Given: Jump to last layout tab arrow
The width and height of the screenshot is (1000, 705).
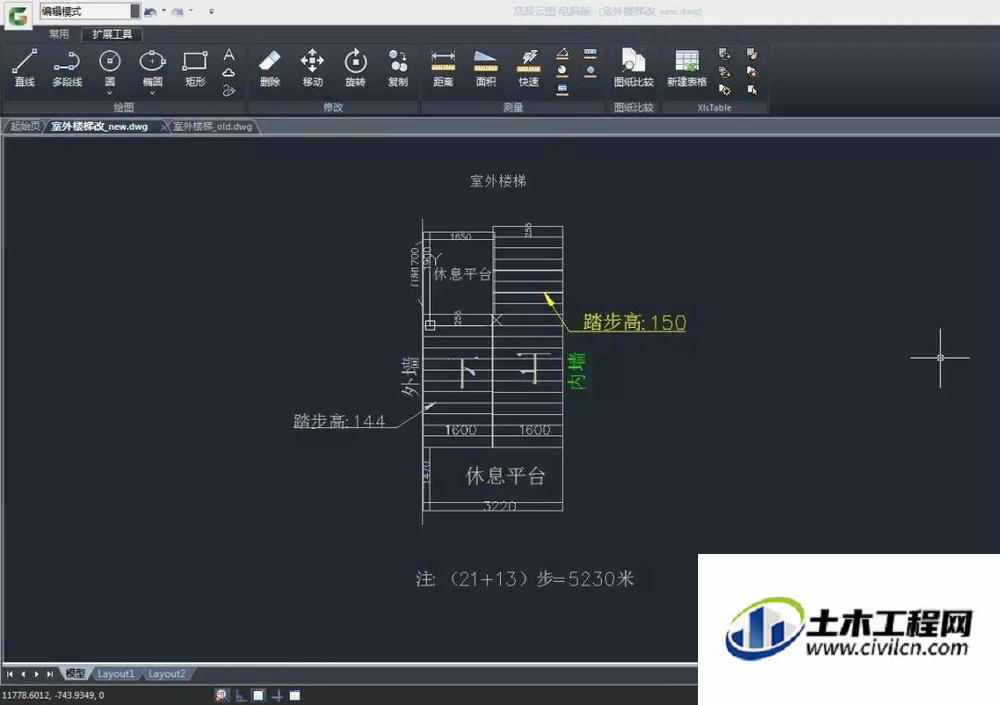Looking at the screenshot, I should [50, 674].
